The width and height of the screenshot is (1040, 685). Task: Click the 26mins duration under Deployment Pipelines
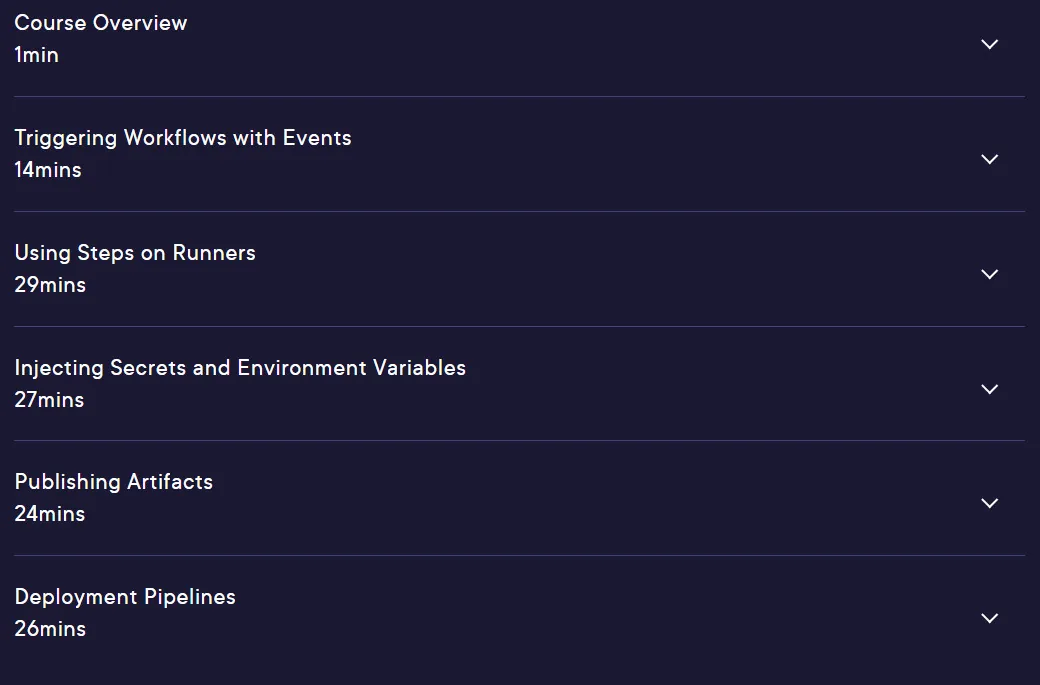[x=50, y=629]
